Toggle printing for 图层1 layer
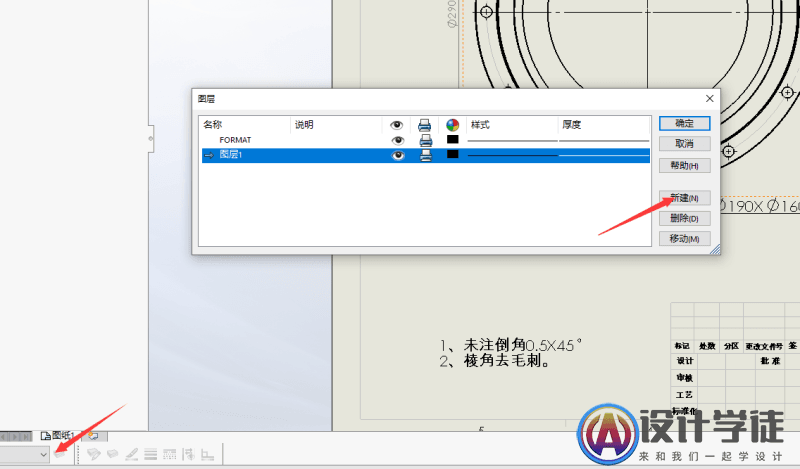 [426, 155]
